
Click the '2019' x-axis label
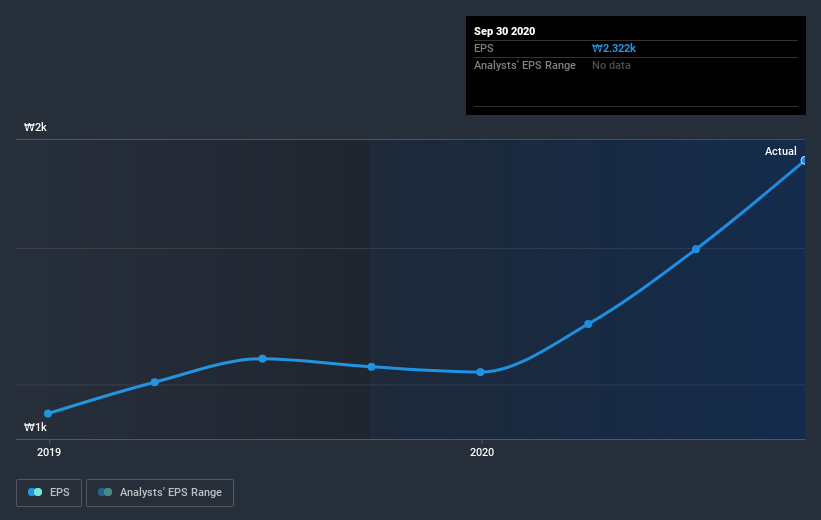point(49,452)
